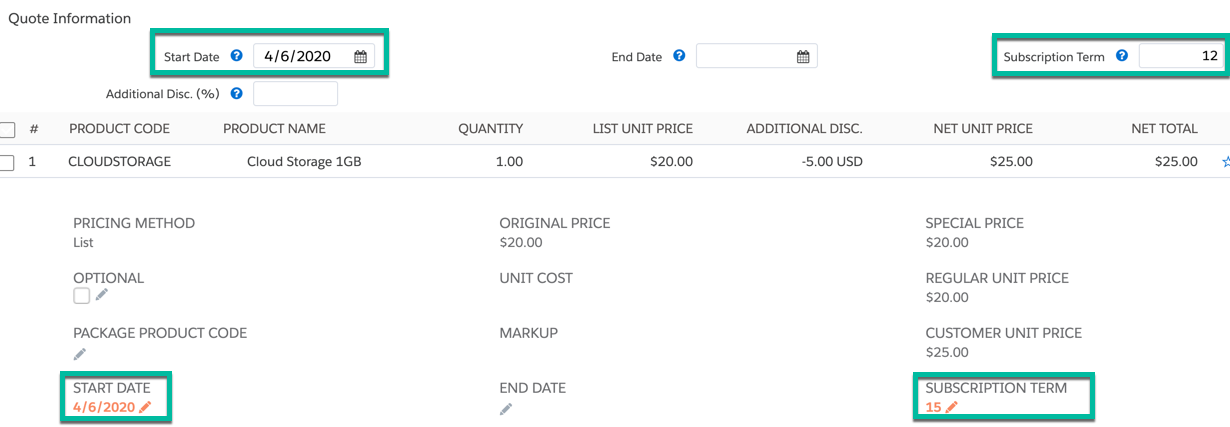This screenshot has width=1230, height=427.
Task: Click the Additional Disc. (%) help icon
Action: (237, 94)
